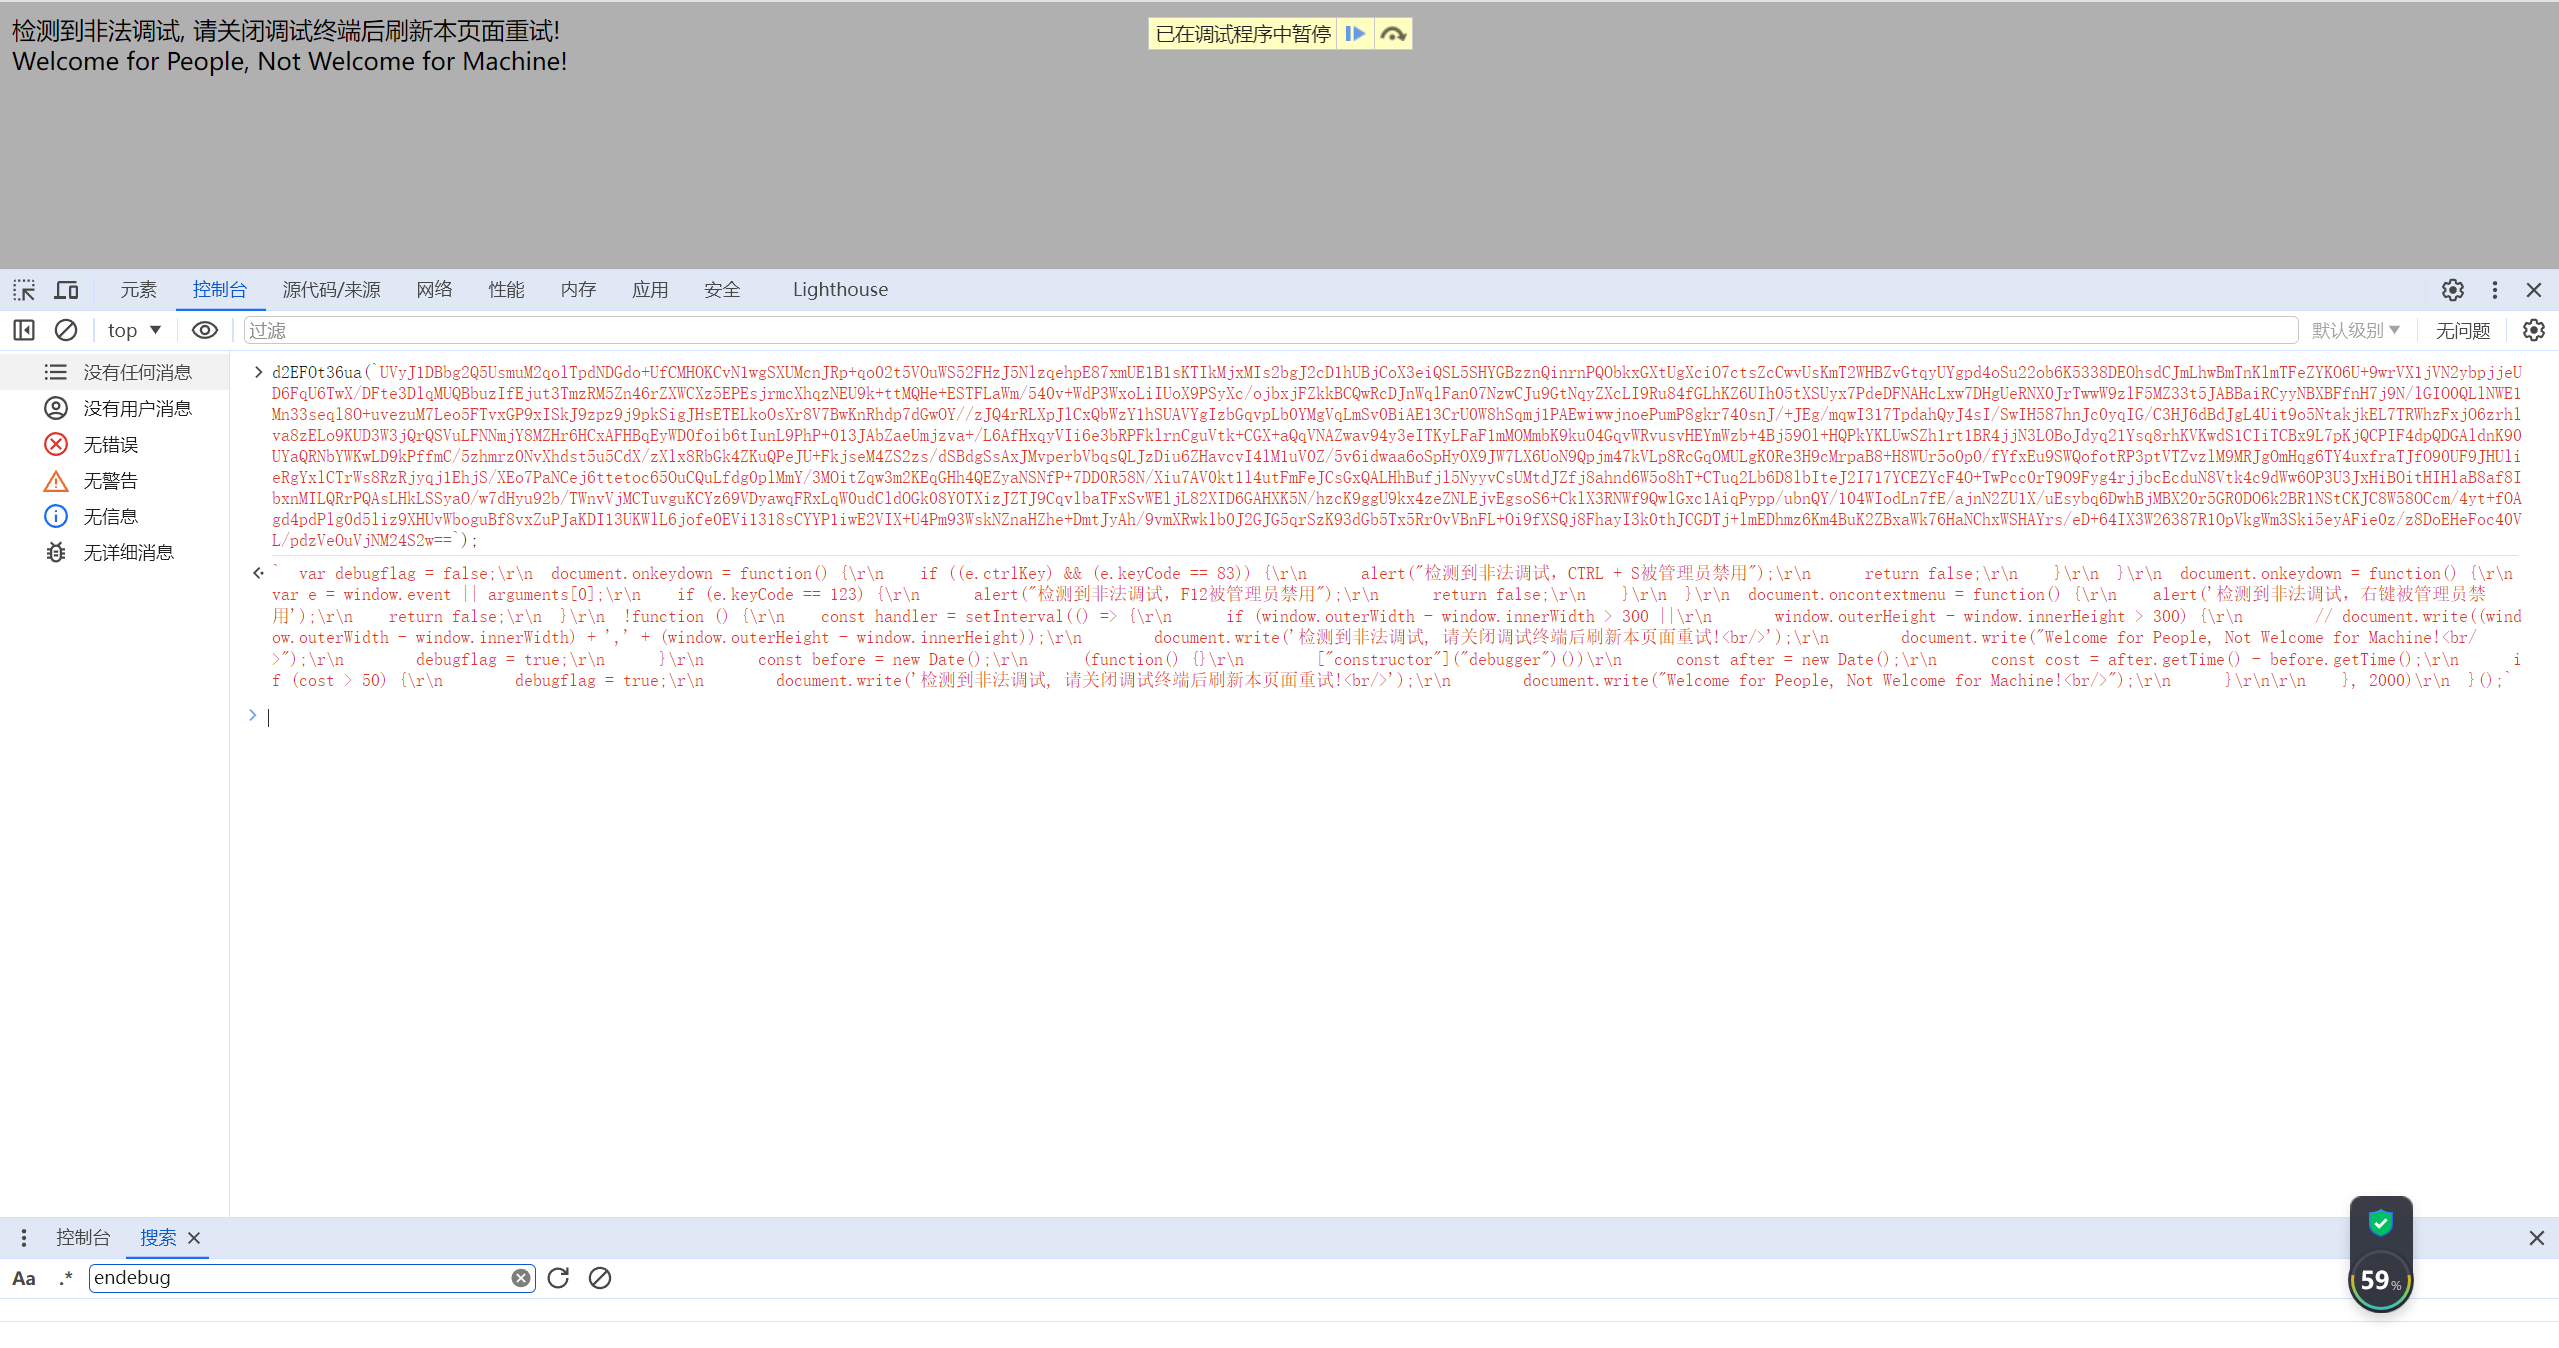Open console settings gear beside 无问题
The image size is (2559, 1348).
(x=2533, y=330)
